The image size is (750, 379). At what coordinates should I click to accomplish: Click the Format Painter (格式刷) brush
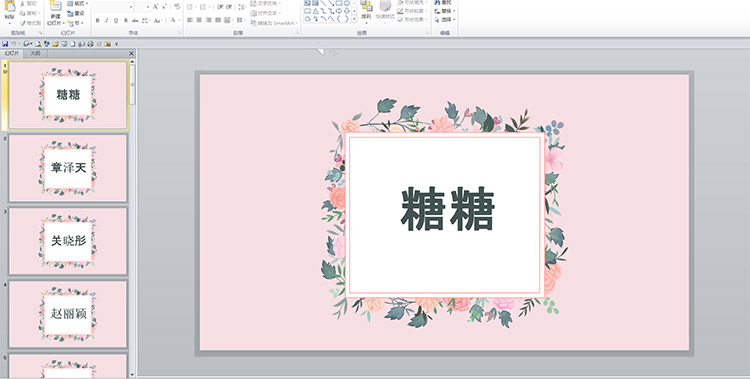[31, 23]
